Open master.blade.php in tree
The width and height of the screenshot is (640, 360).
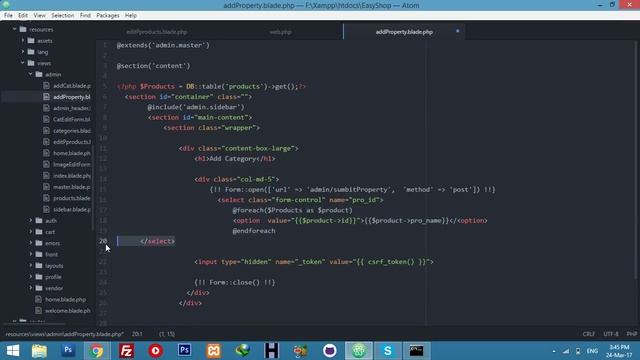(x=72, y=187)
